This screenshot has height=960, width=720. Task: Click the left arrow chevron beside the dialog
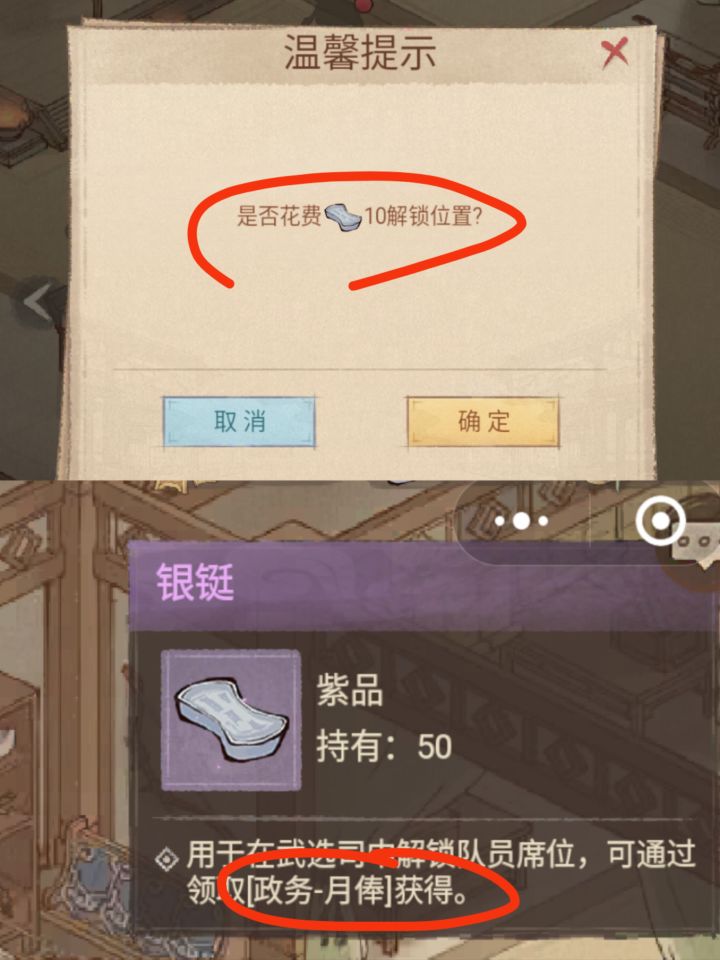[38, 300]
